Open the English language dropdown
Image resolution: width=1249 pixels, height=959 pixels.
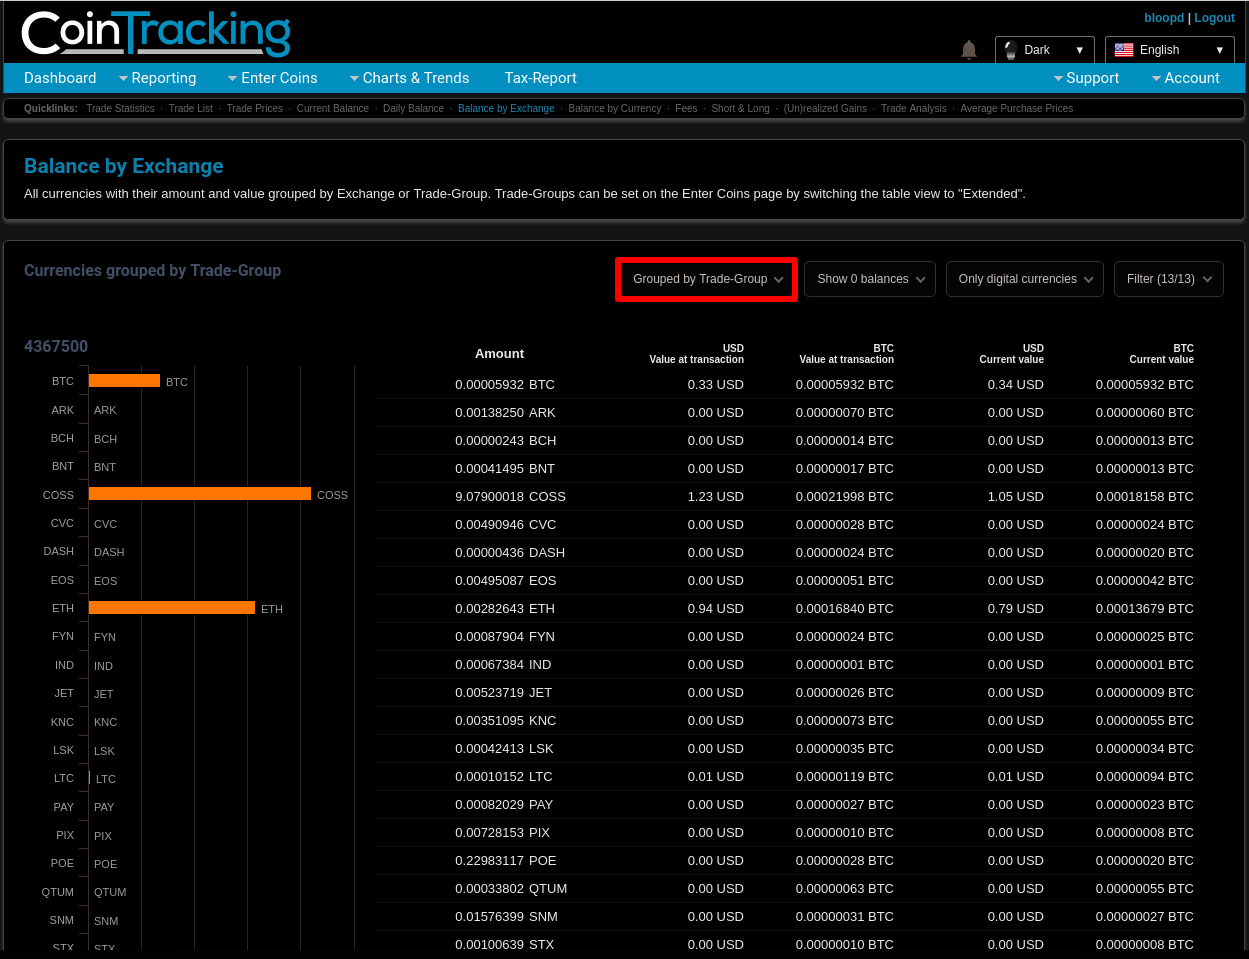pos(1169,49)
